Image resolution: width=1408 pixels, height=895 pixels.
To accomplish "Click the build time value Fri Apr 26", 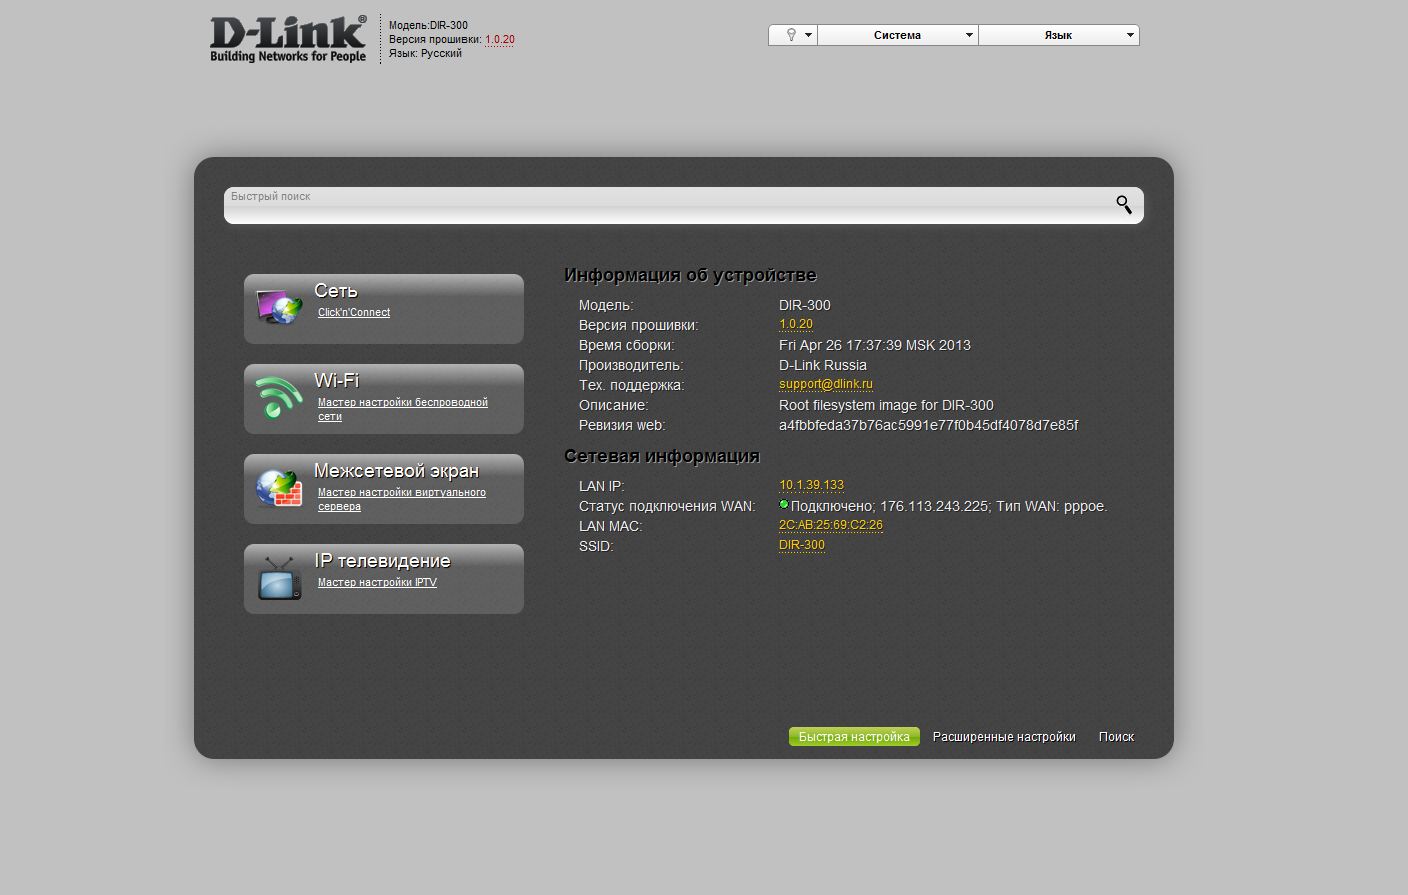I will (875, 345).
